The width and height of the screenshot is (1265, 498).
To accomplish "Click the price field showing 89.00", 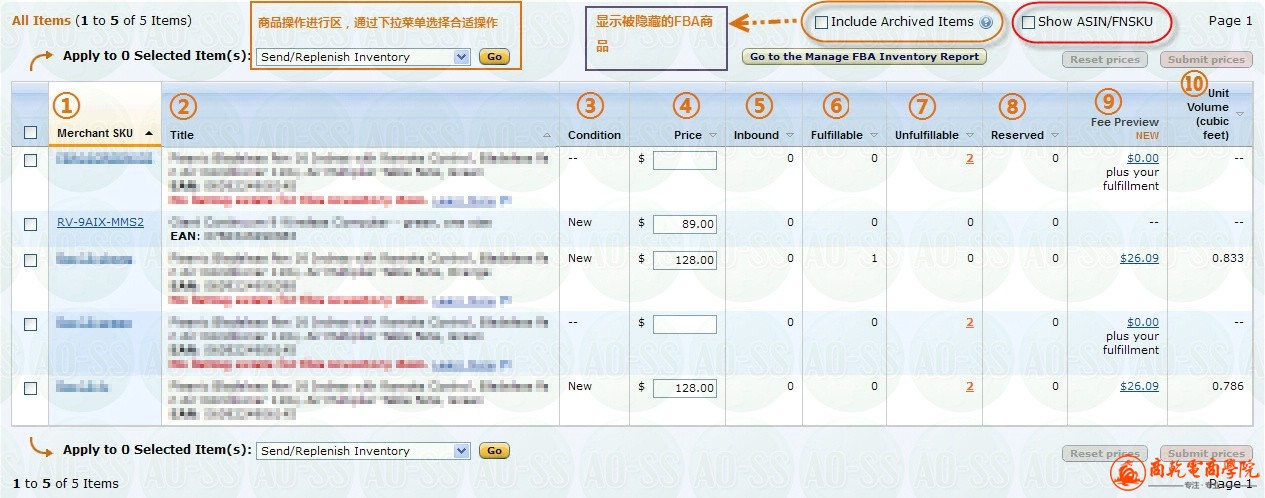I will coord(685,224).
